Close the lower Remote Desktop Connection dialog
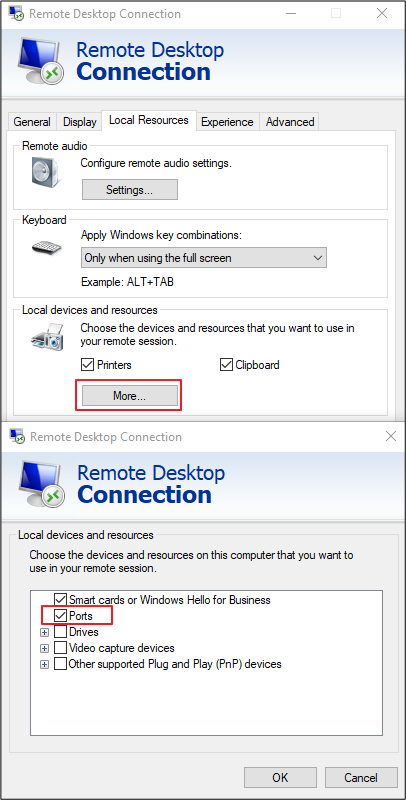The height and width of the screenshot is (800, 406). (391, 436)
